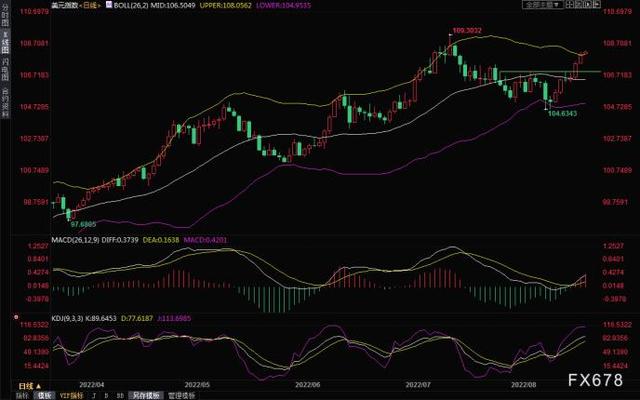The image size is (640, 400).
Task: Click the DEA:0.1638 value
Action: tap(161, 240)
